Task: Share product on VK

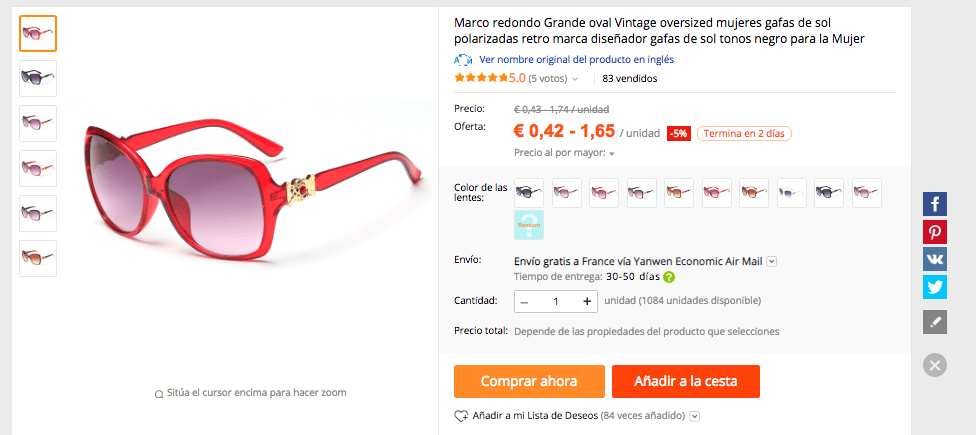Action: pos(934,259)
